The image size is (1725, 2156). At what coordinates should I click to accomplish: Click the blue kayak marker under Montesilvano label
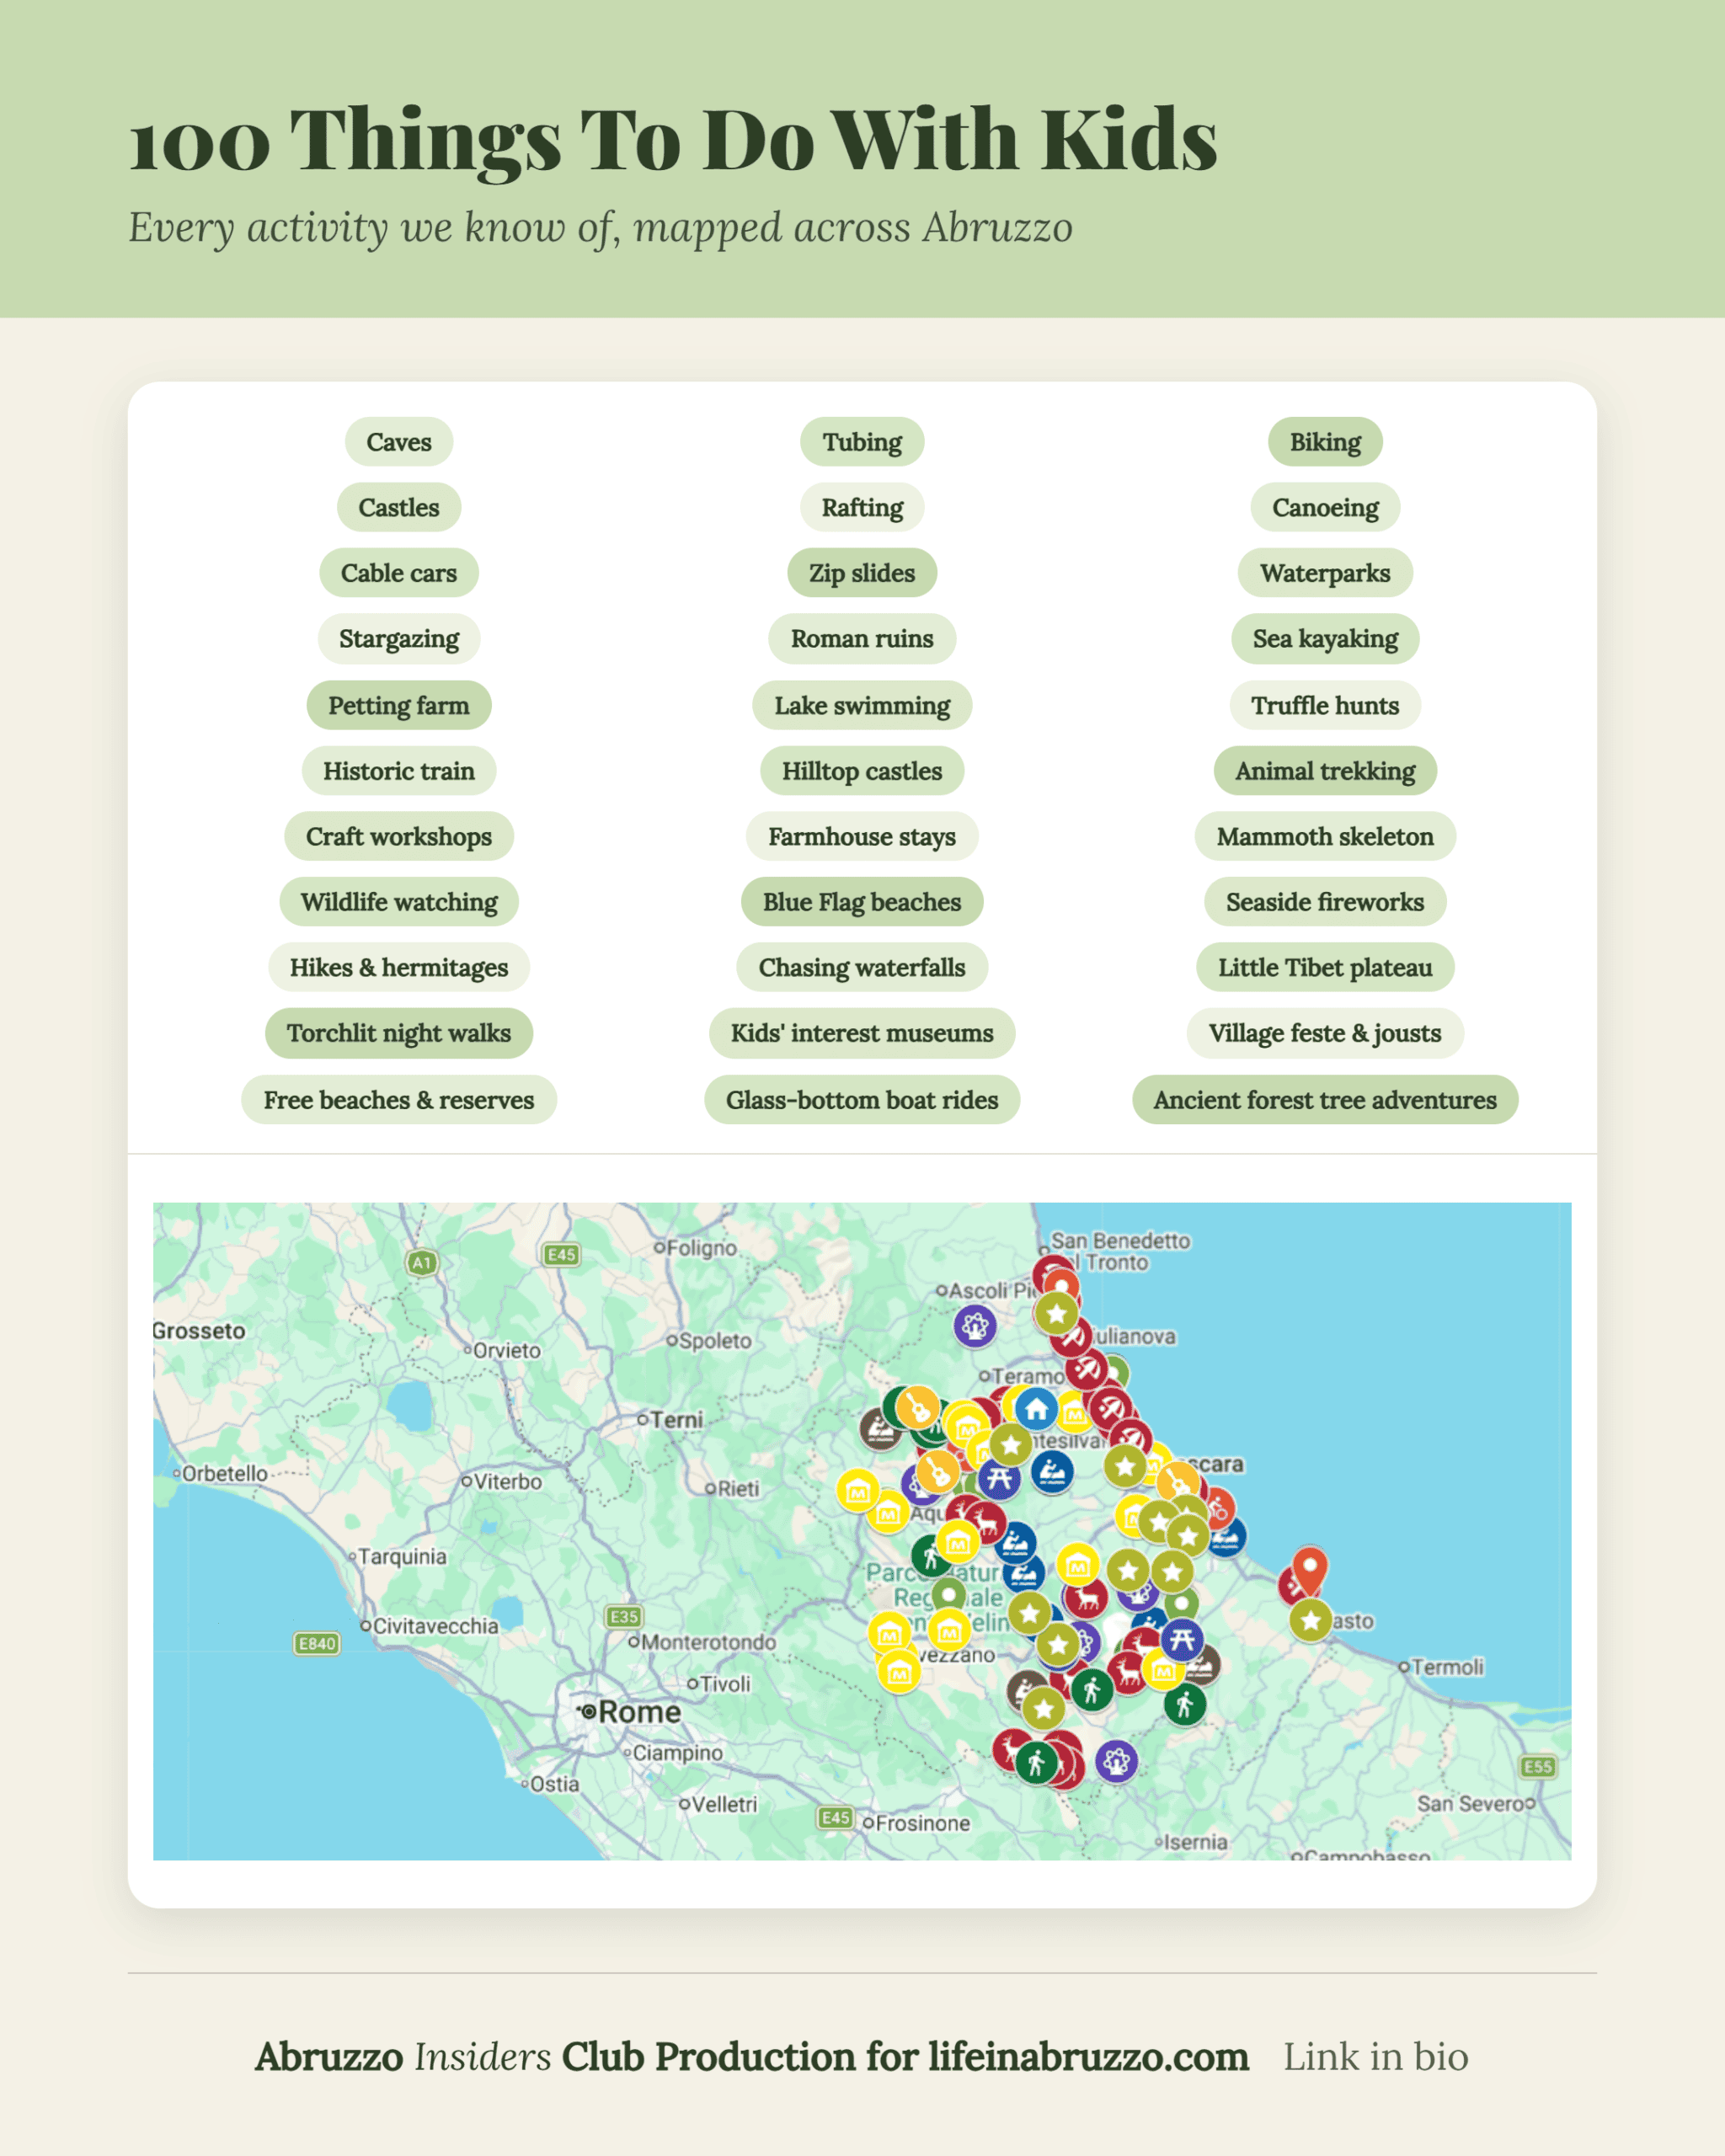1052,1472
